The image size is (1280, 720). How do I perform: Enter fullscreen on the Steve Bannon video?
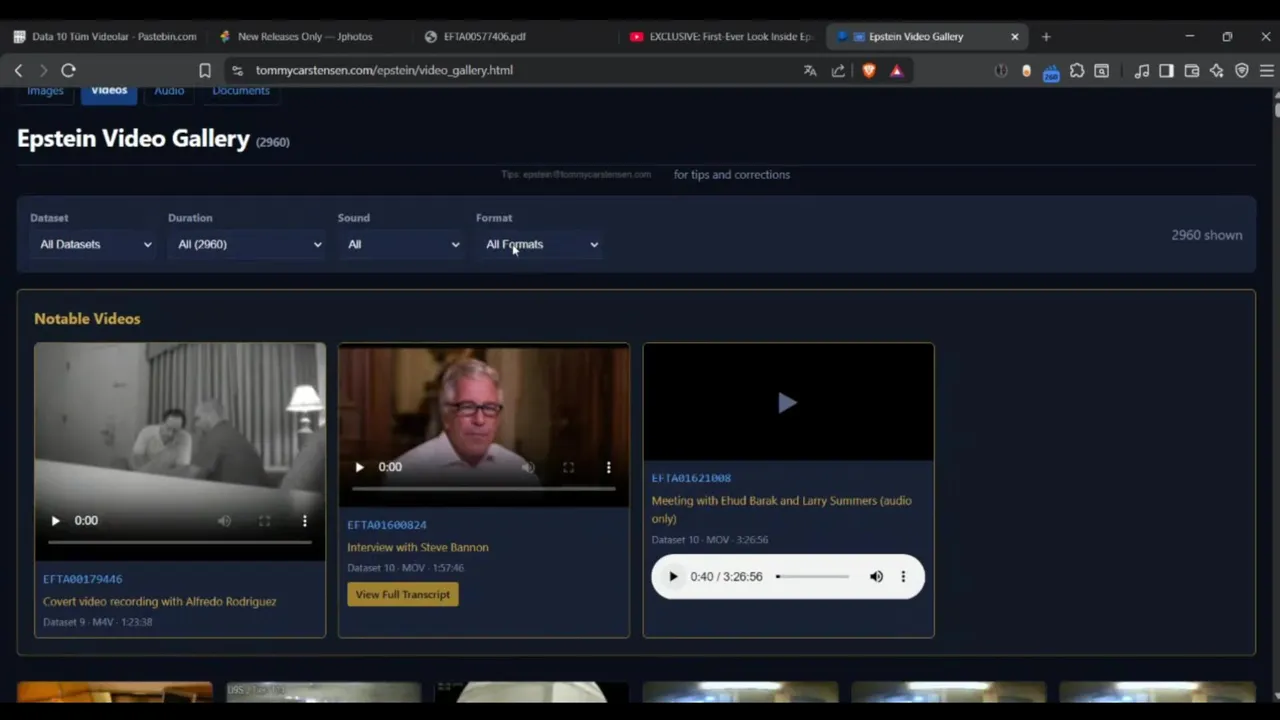coord(568,467)
